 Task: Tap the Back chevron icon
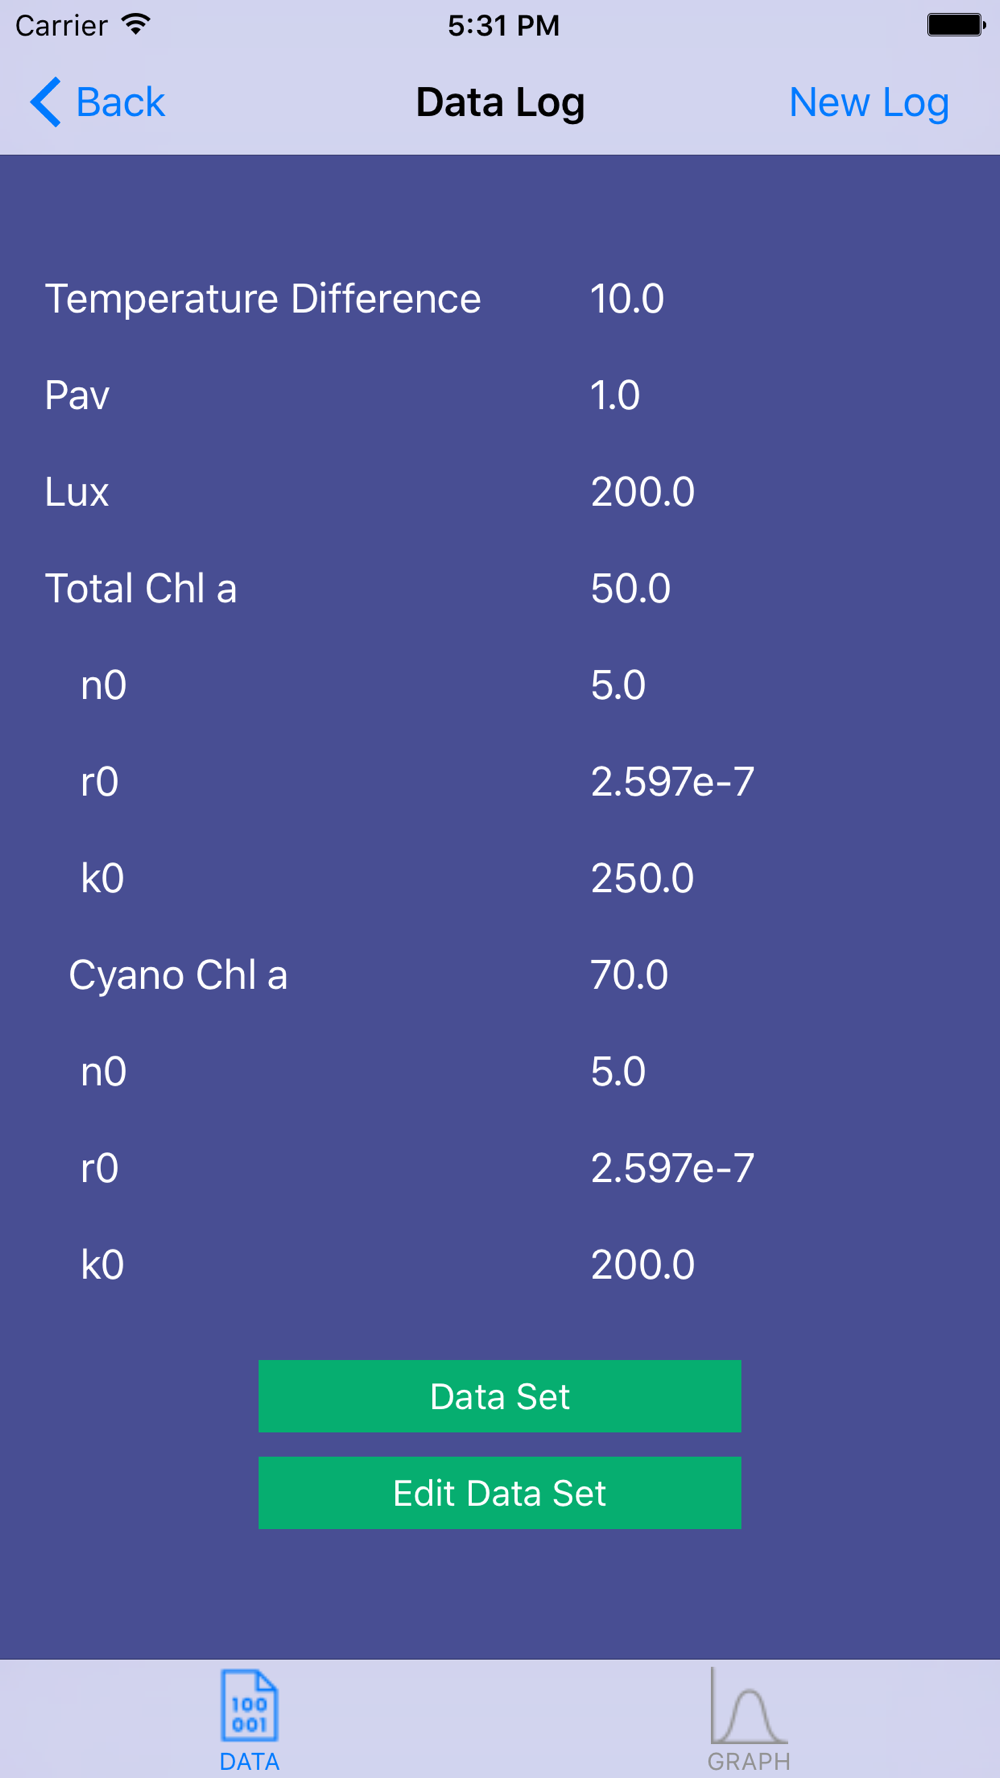tap(46, 102)
